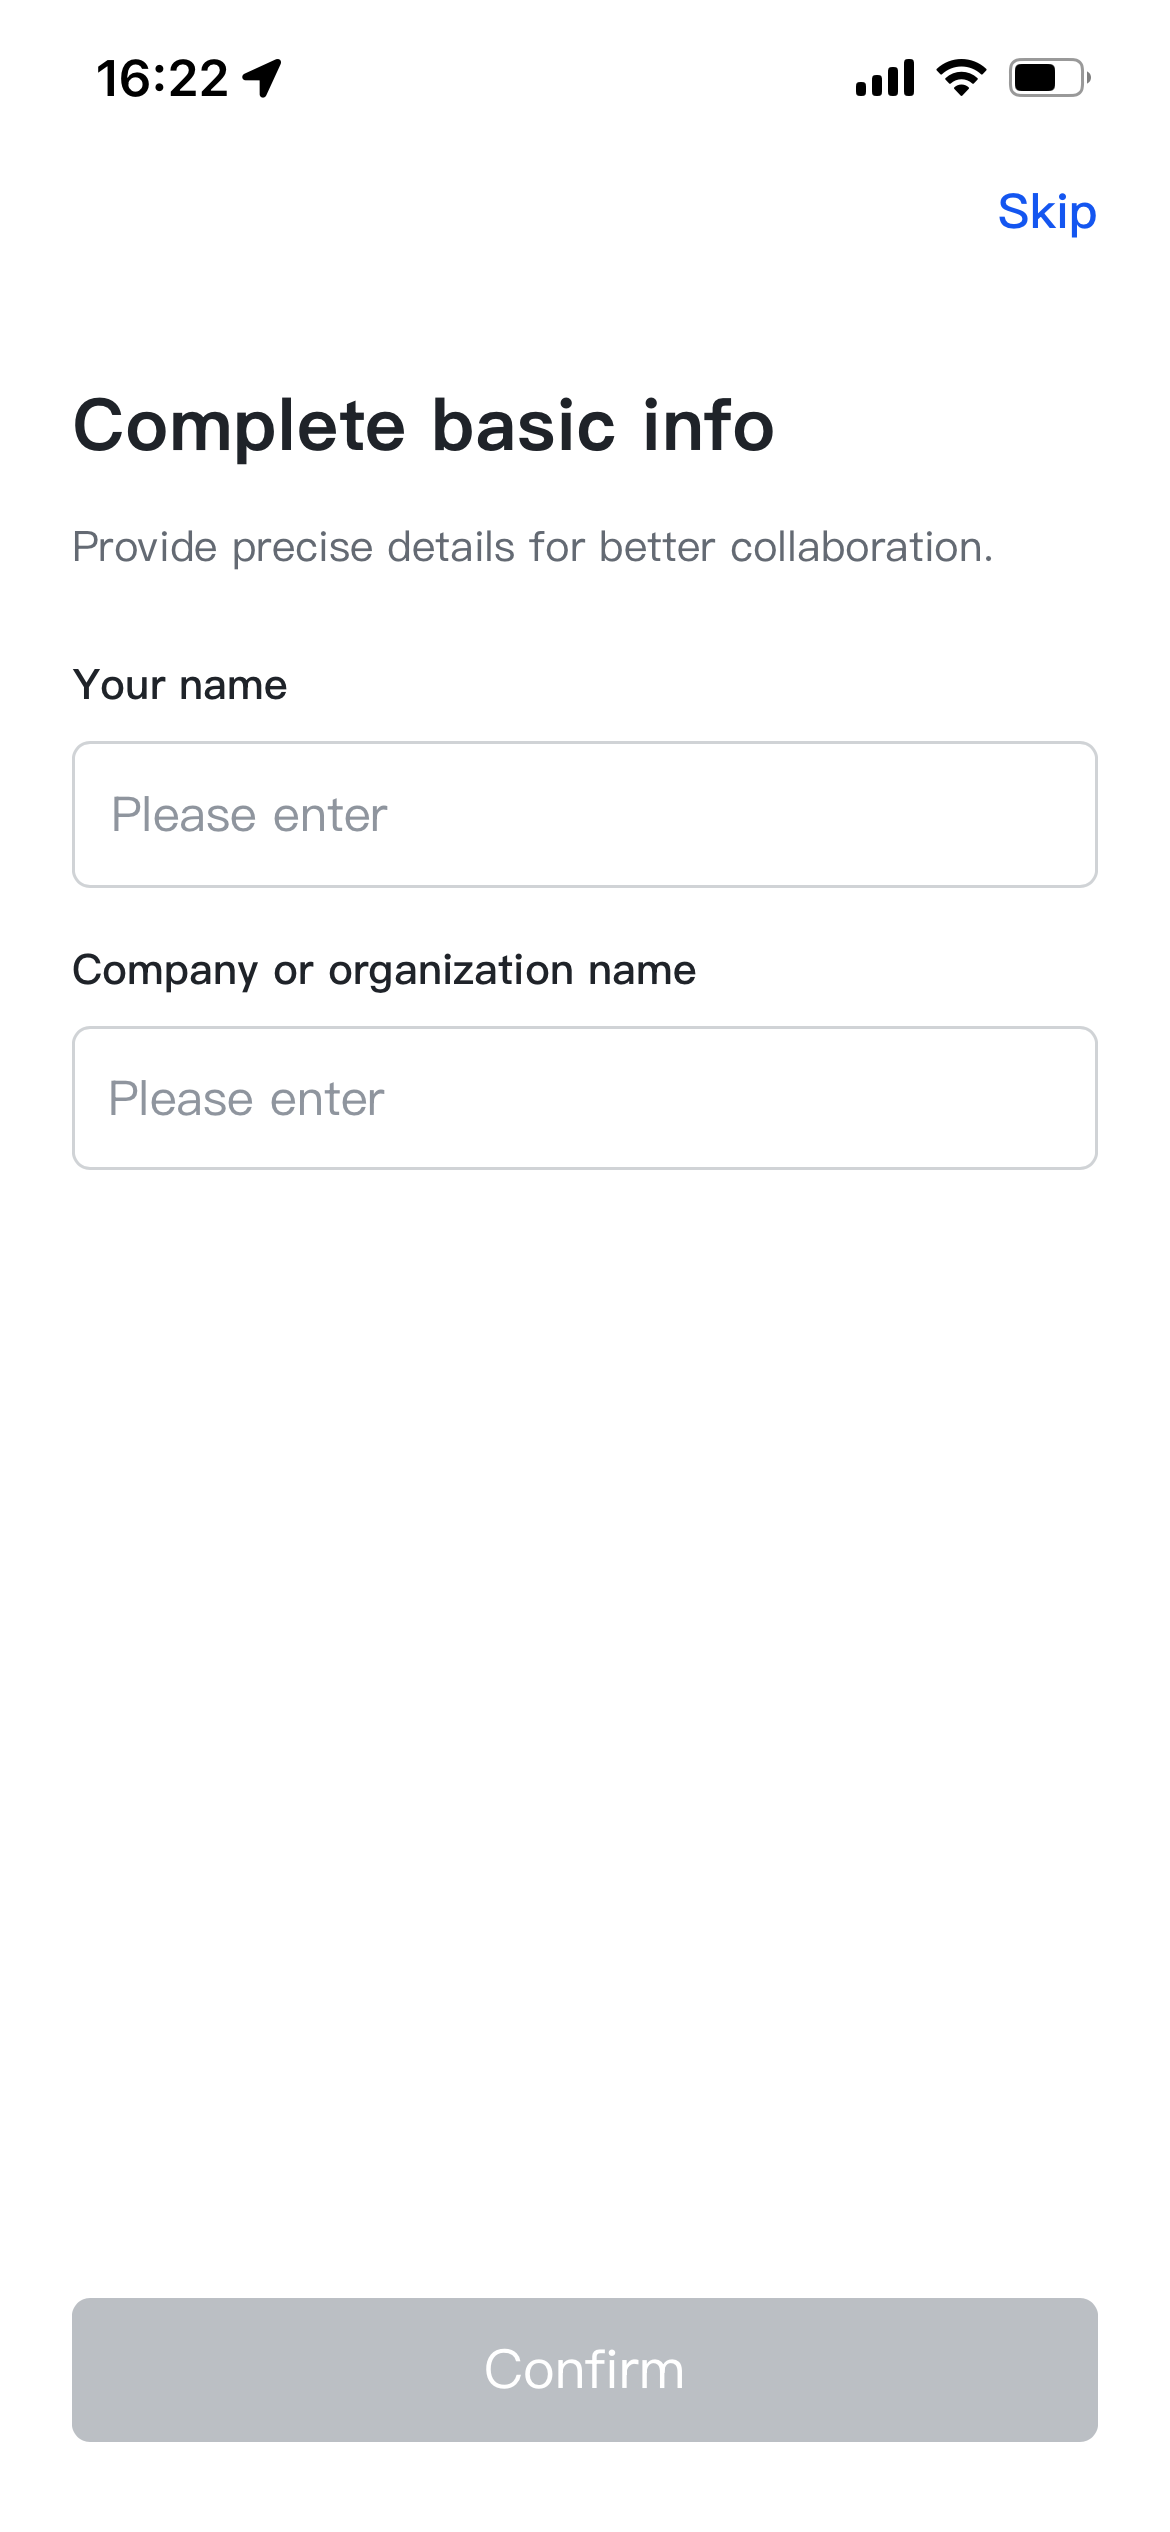The width and height of the screenshot is (1170, 2532).
Task: Click the cellular signal strength icon
Action: coord(884,78)
